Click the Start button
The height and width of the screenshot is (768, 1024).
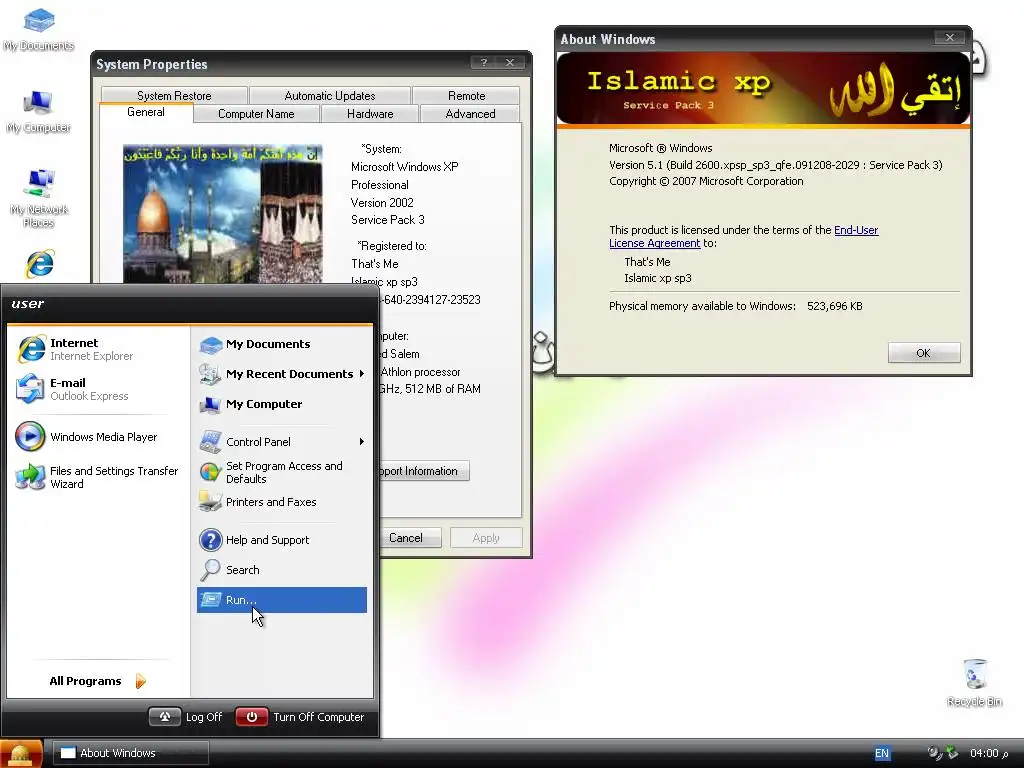tap(22, 754)
